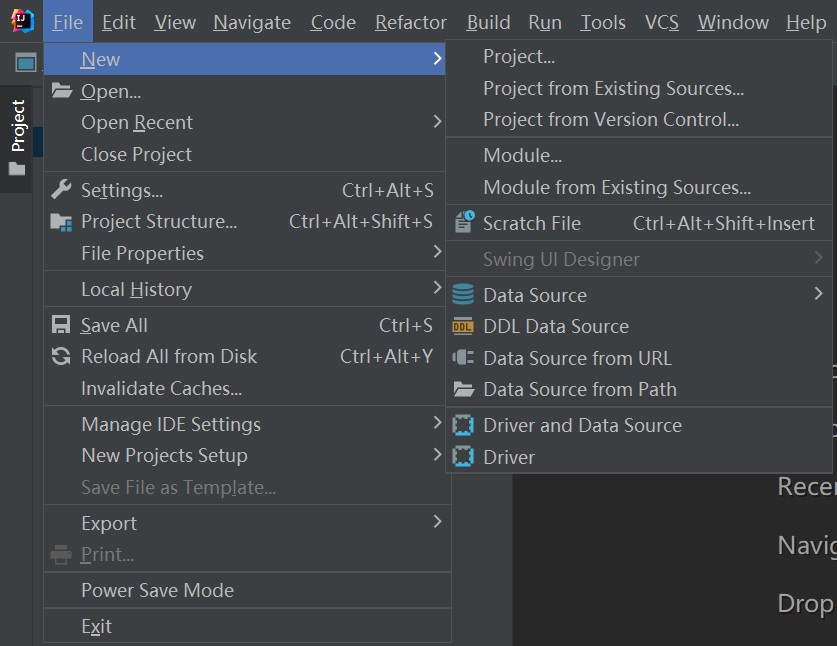Expand the Local History submenu arrow
Screen dimensions: 837x646
437,289
